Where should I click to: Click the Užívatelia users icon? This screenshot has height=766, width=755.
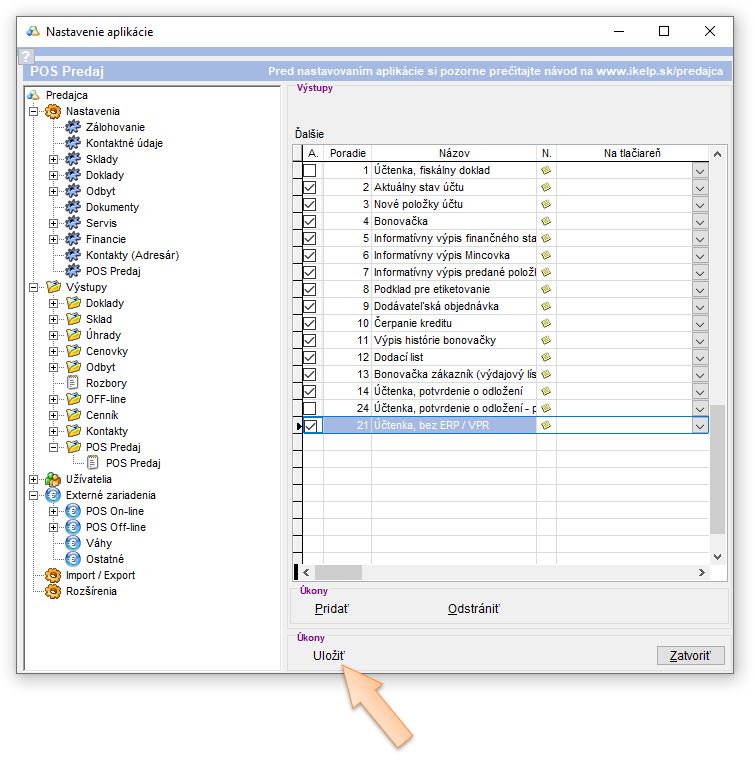(x=53, y=479)
